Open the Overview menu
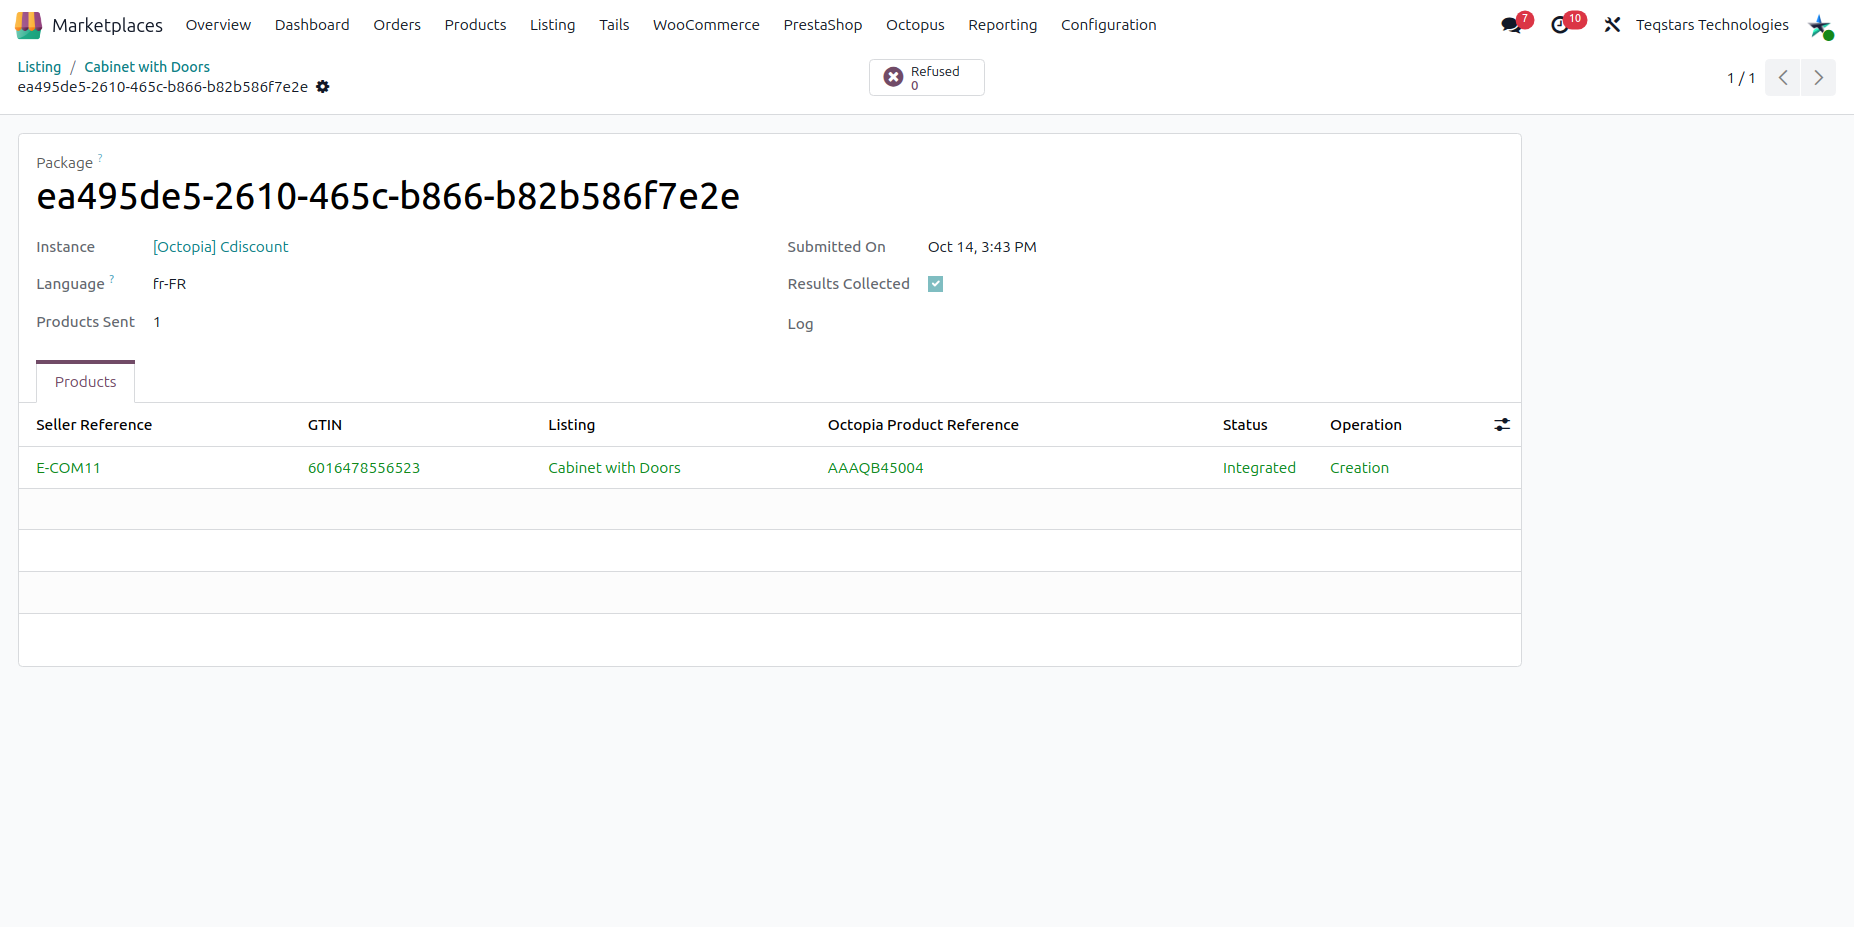This screenshot has width=1854, height=927. (218, 25)
